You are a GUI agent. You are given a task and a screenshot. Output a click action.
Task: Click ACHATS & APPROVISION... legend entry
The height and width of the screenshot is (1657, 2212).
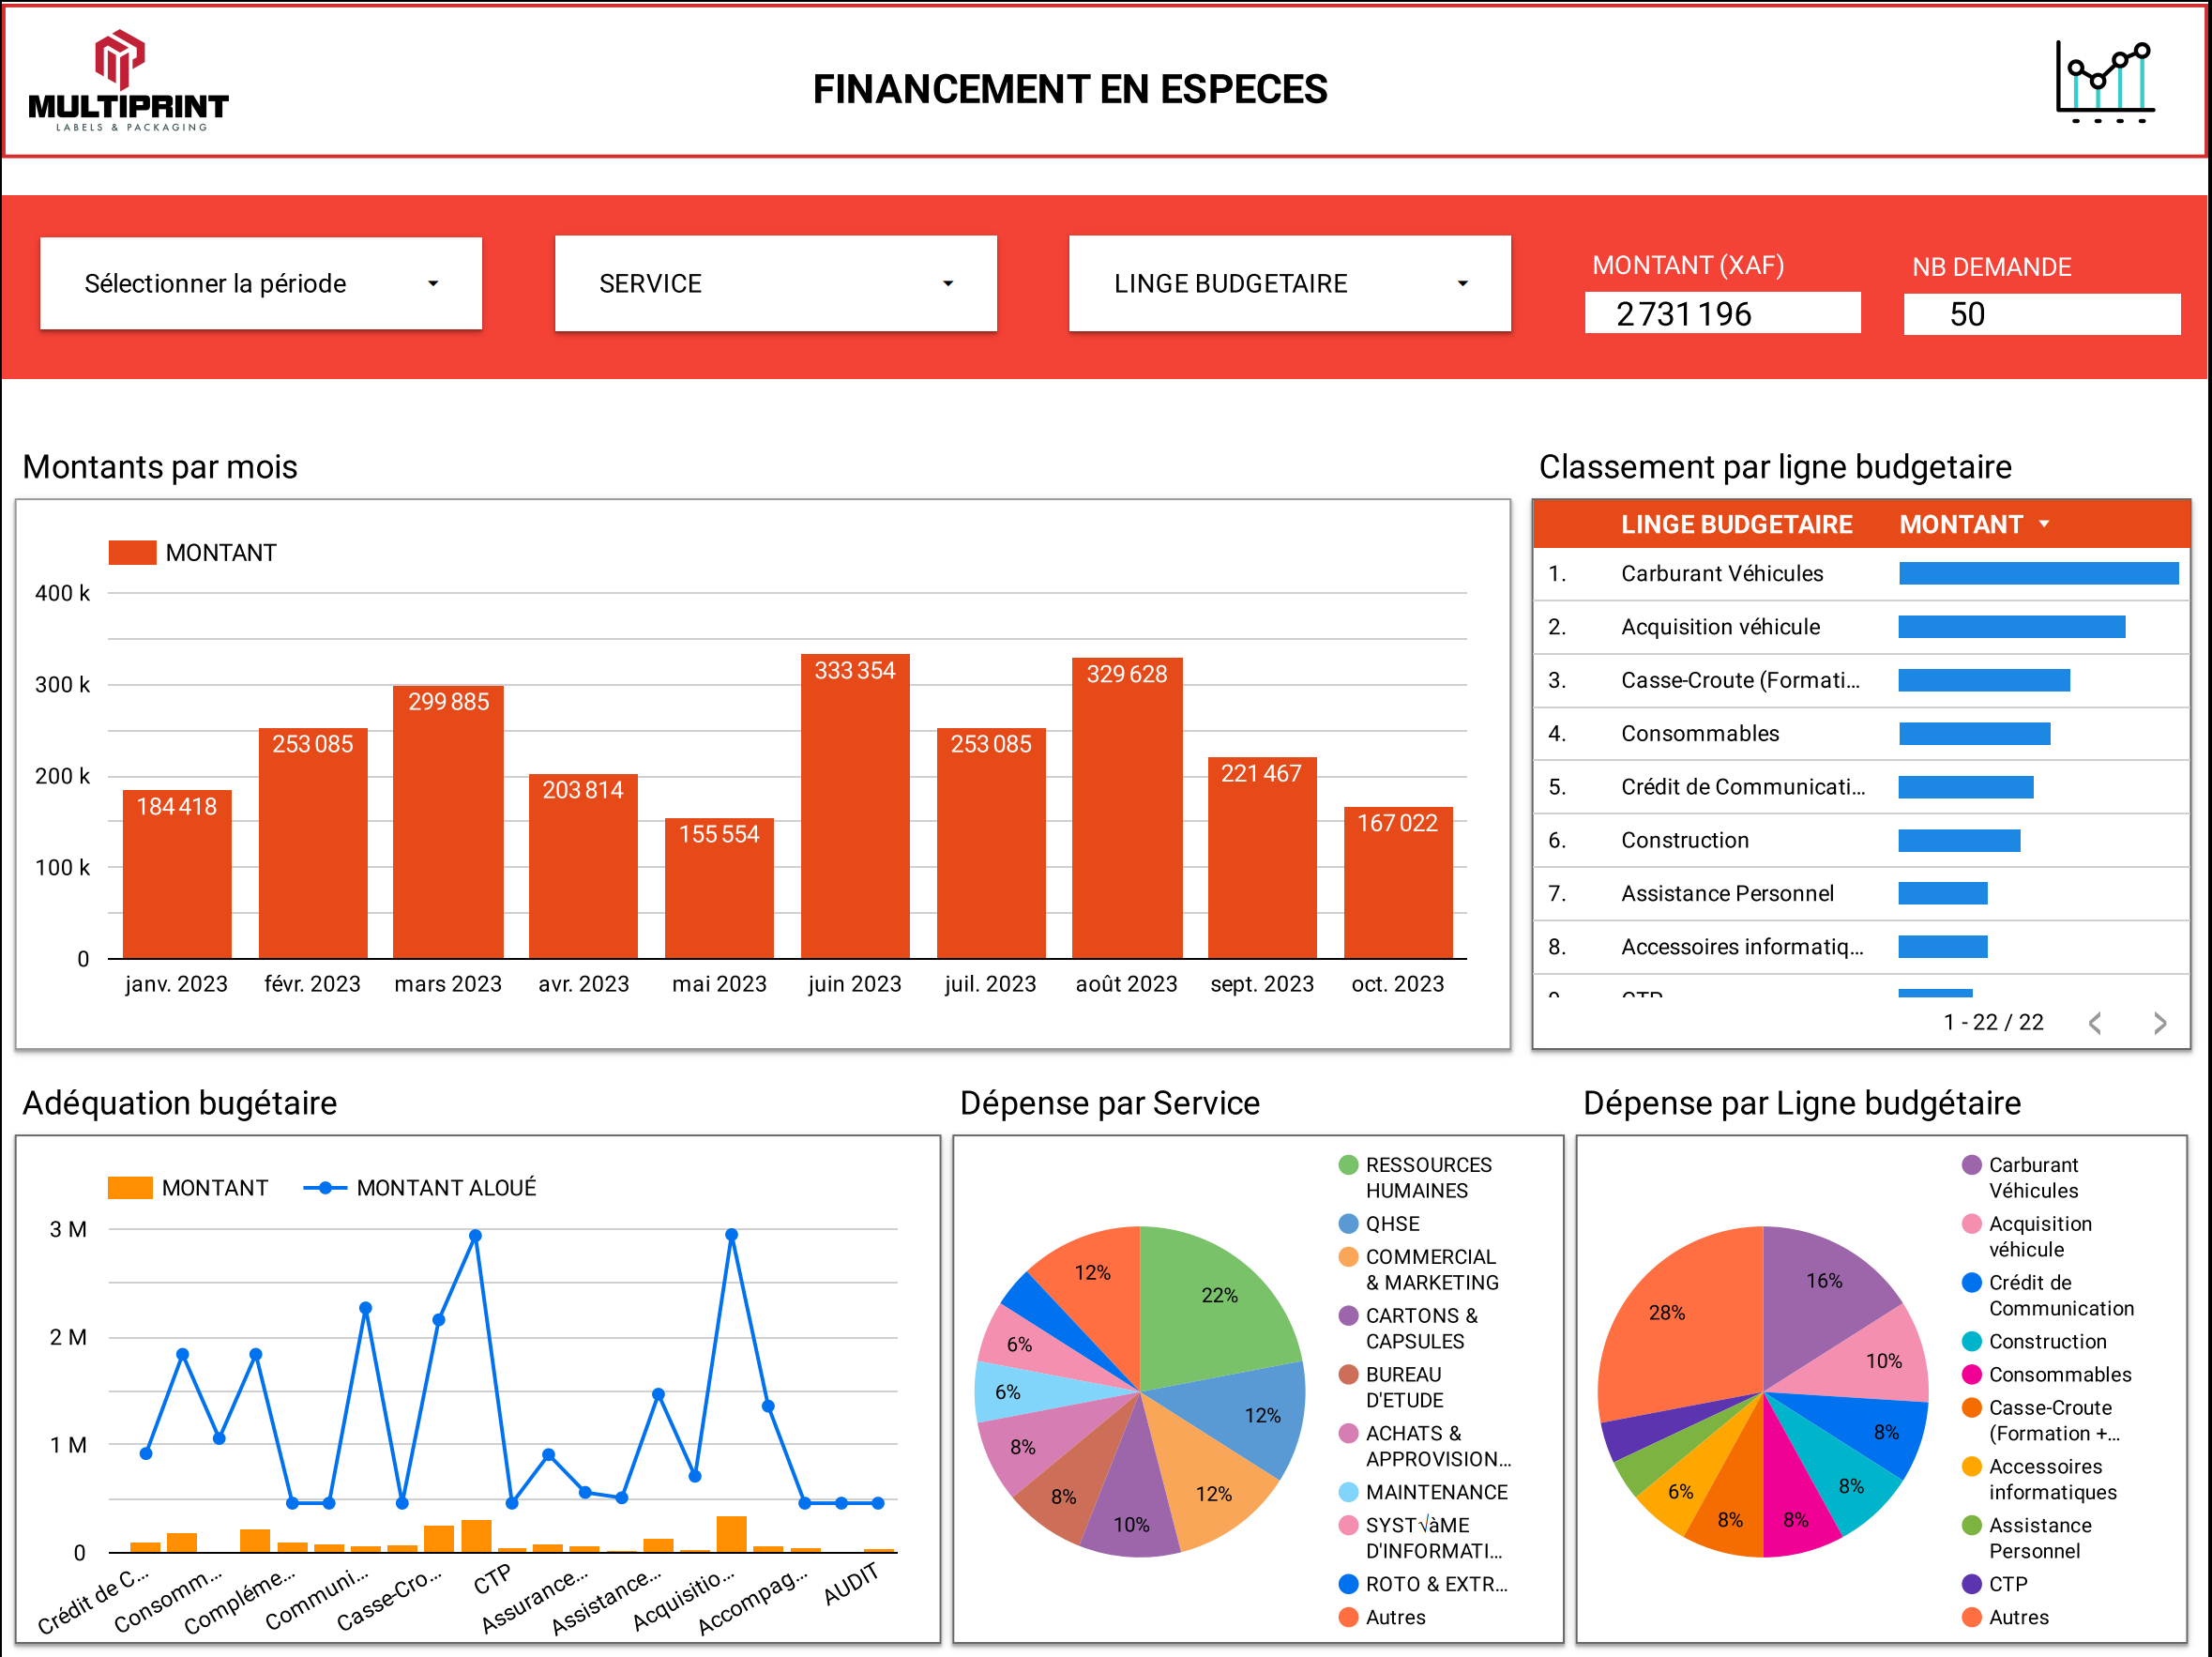coord(1425,1447)
